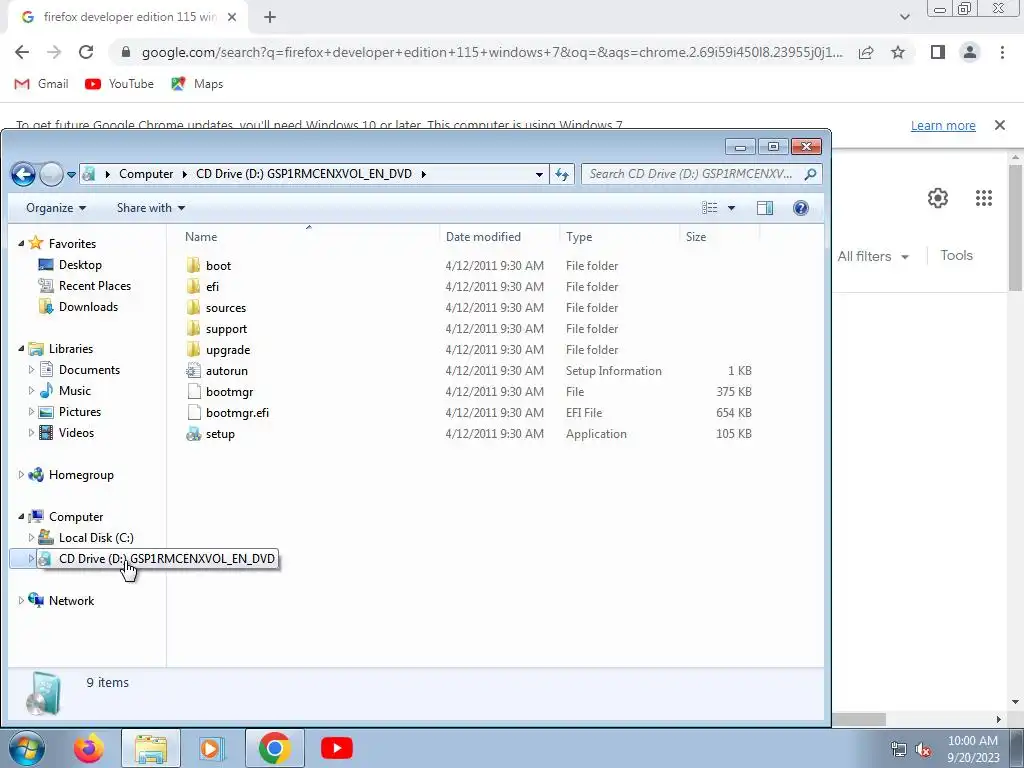The height and width of the screenshot is (768, 1024).
Task: Open Gmail bookmark
Action: pos(42,84)
